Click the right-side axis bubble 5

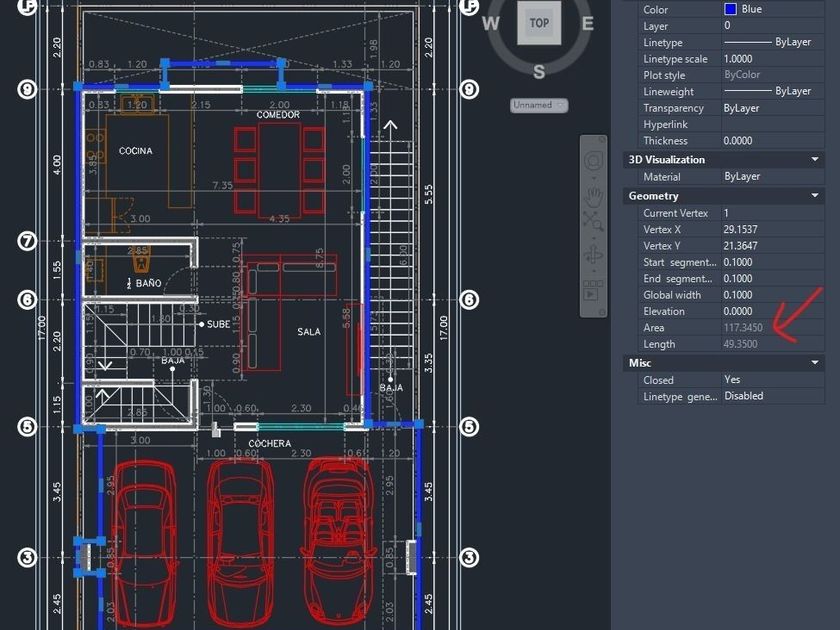point(469,427)
